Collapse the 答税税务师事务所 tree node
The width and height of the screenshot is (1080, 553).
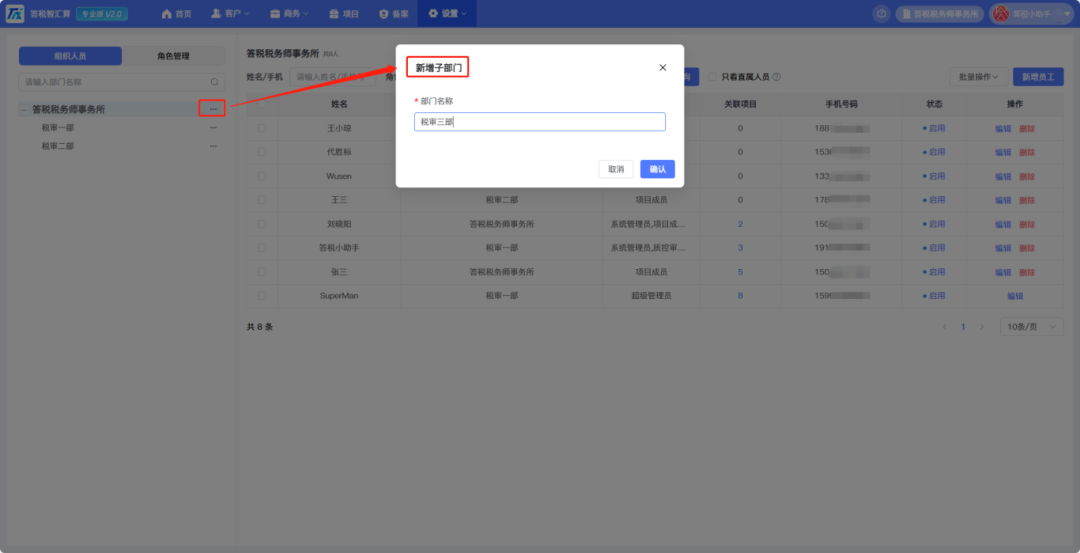[x=24, y=109]
